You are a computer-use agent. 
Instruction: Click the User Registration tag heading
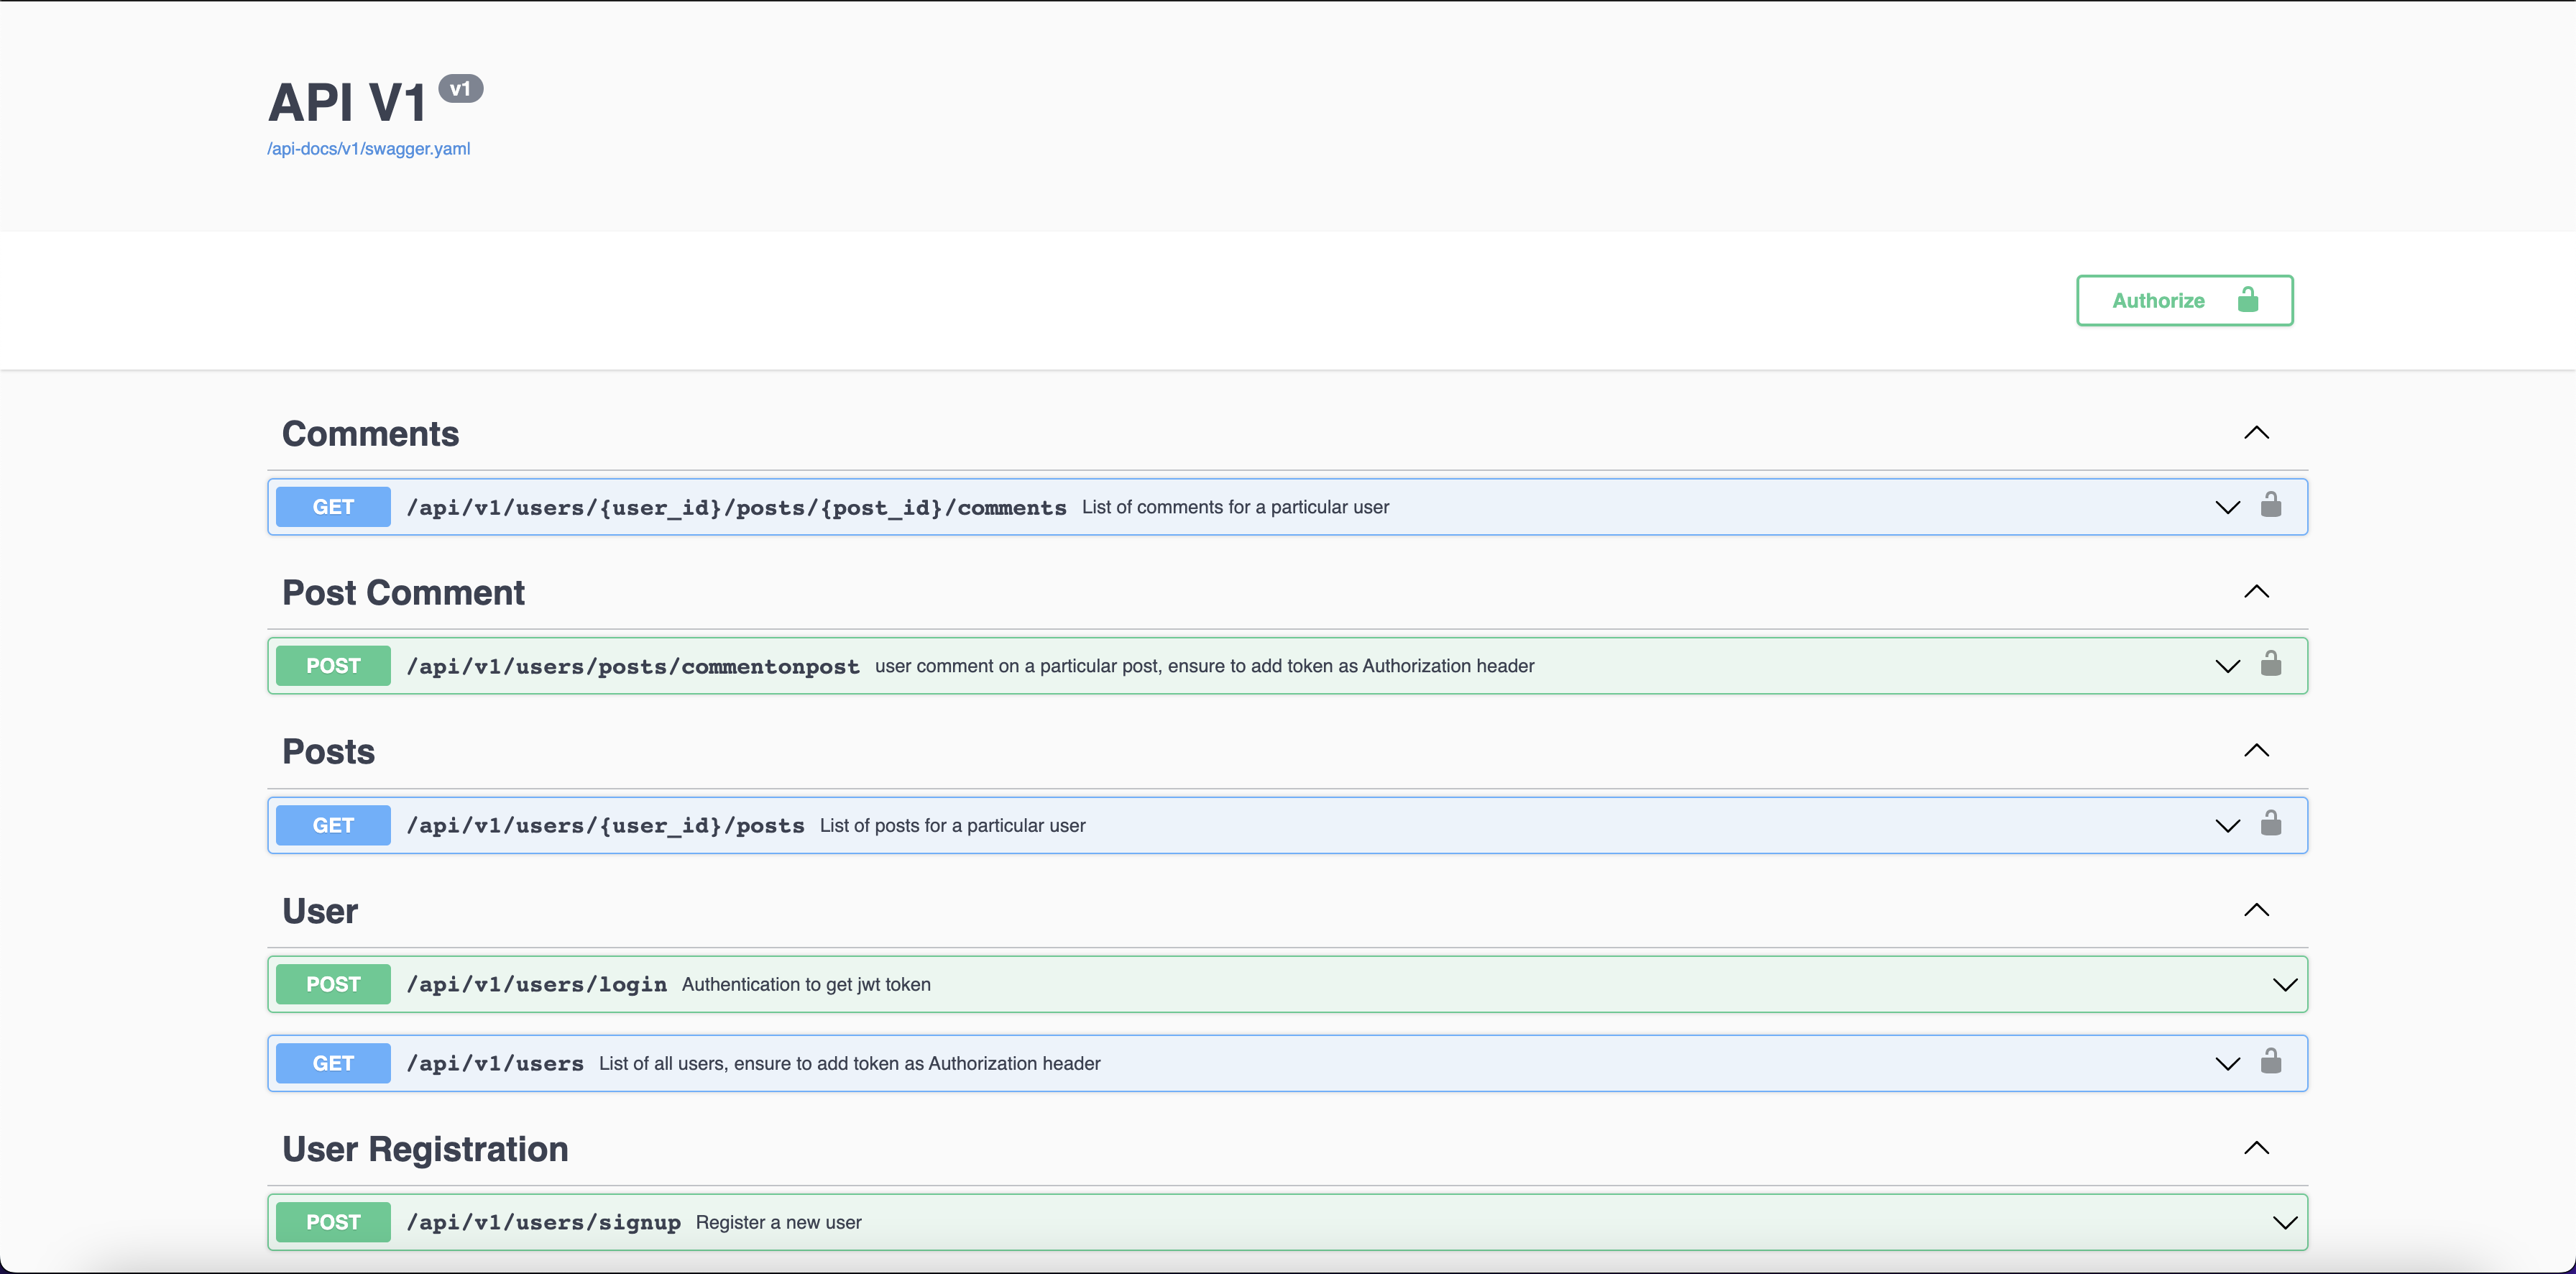425,1149
